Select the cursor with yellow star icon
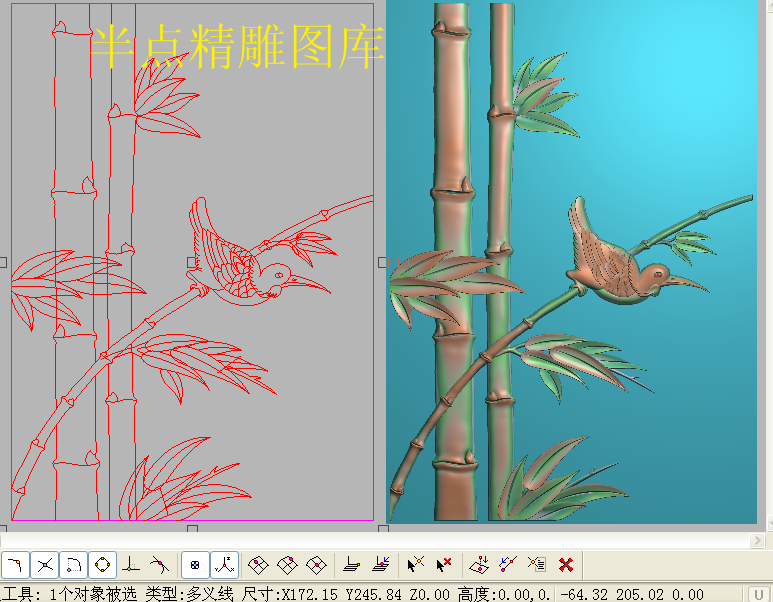773x602 pixels. coord(416,565)
